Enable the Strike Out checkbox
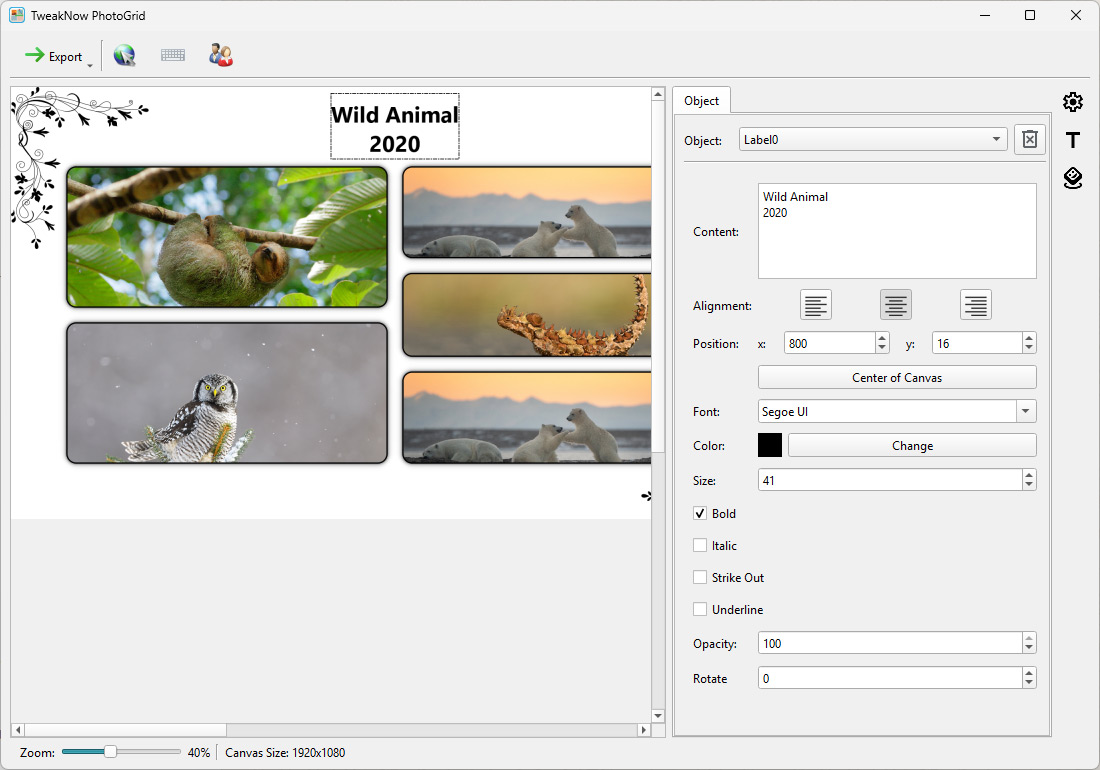This screenshot has height=770, width=1100. pos(700,577)
